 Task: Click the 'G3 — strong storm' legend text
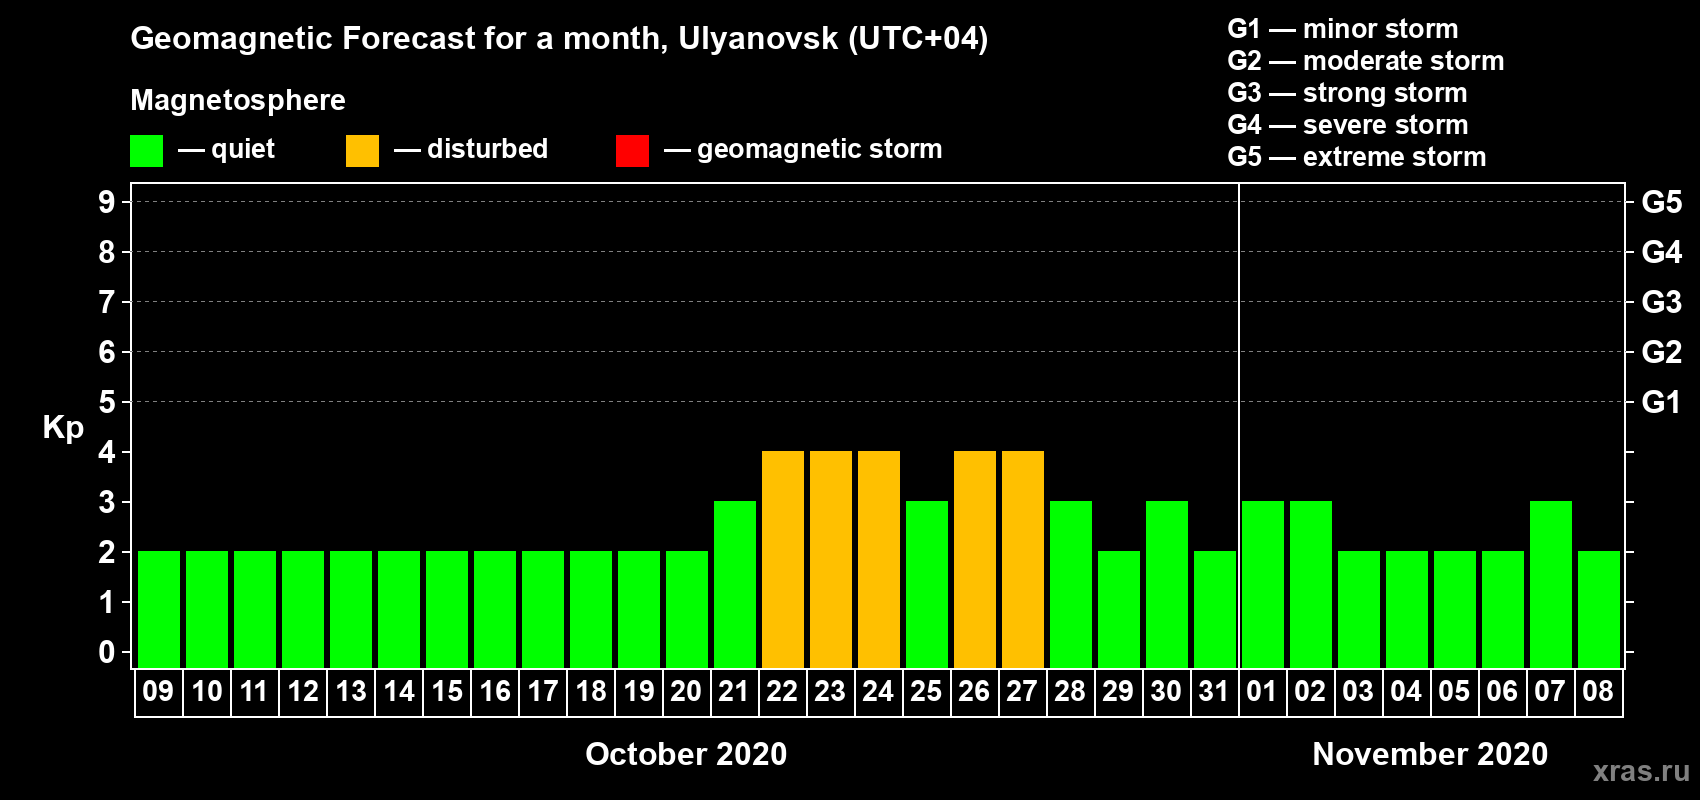click(1347, 93)
